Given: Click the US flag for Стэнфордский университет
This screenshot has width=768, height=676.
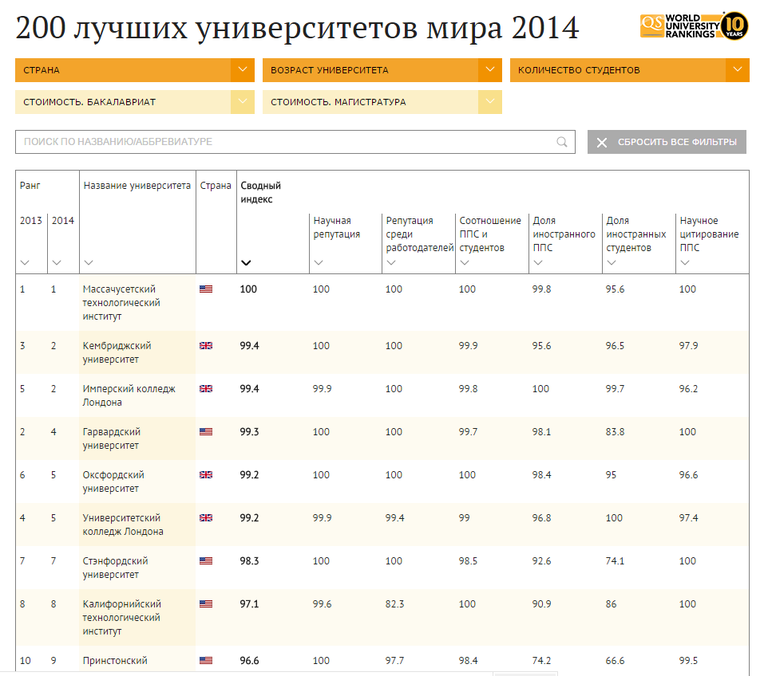Looking at the screenshot, I should coord(206,561).
